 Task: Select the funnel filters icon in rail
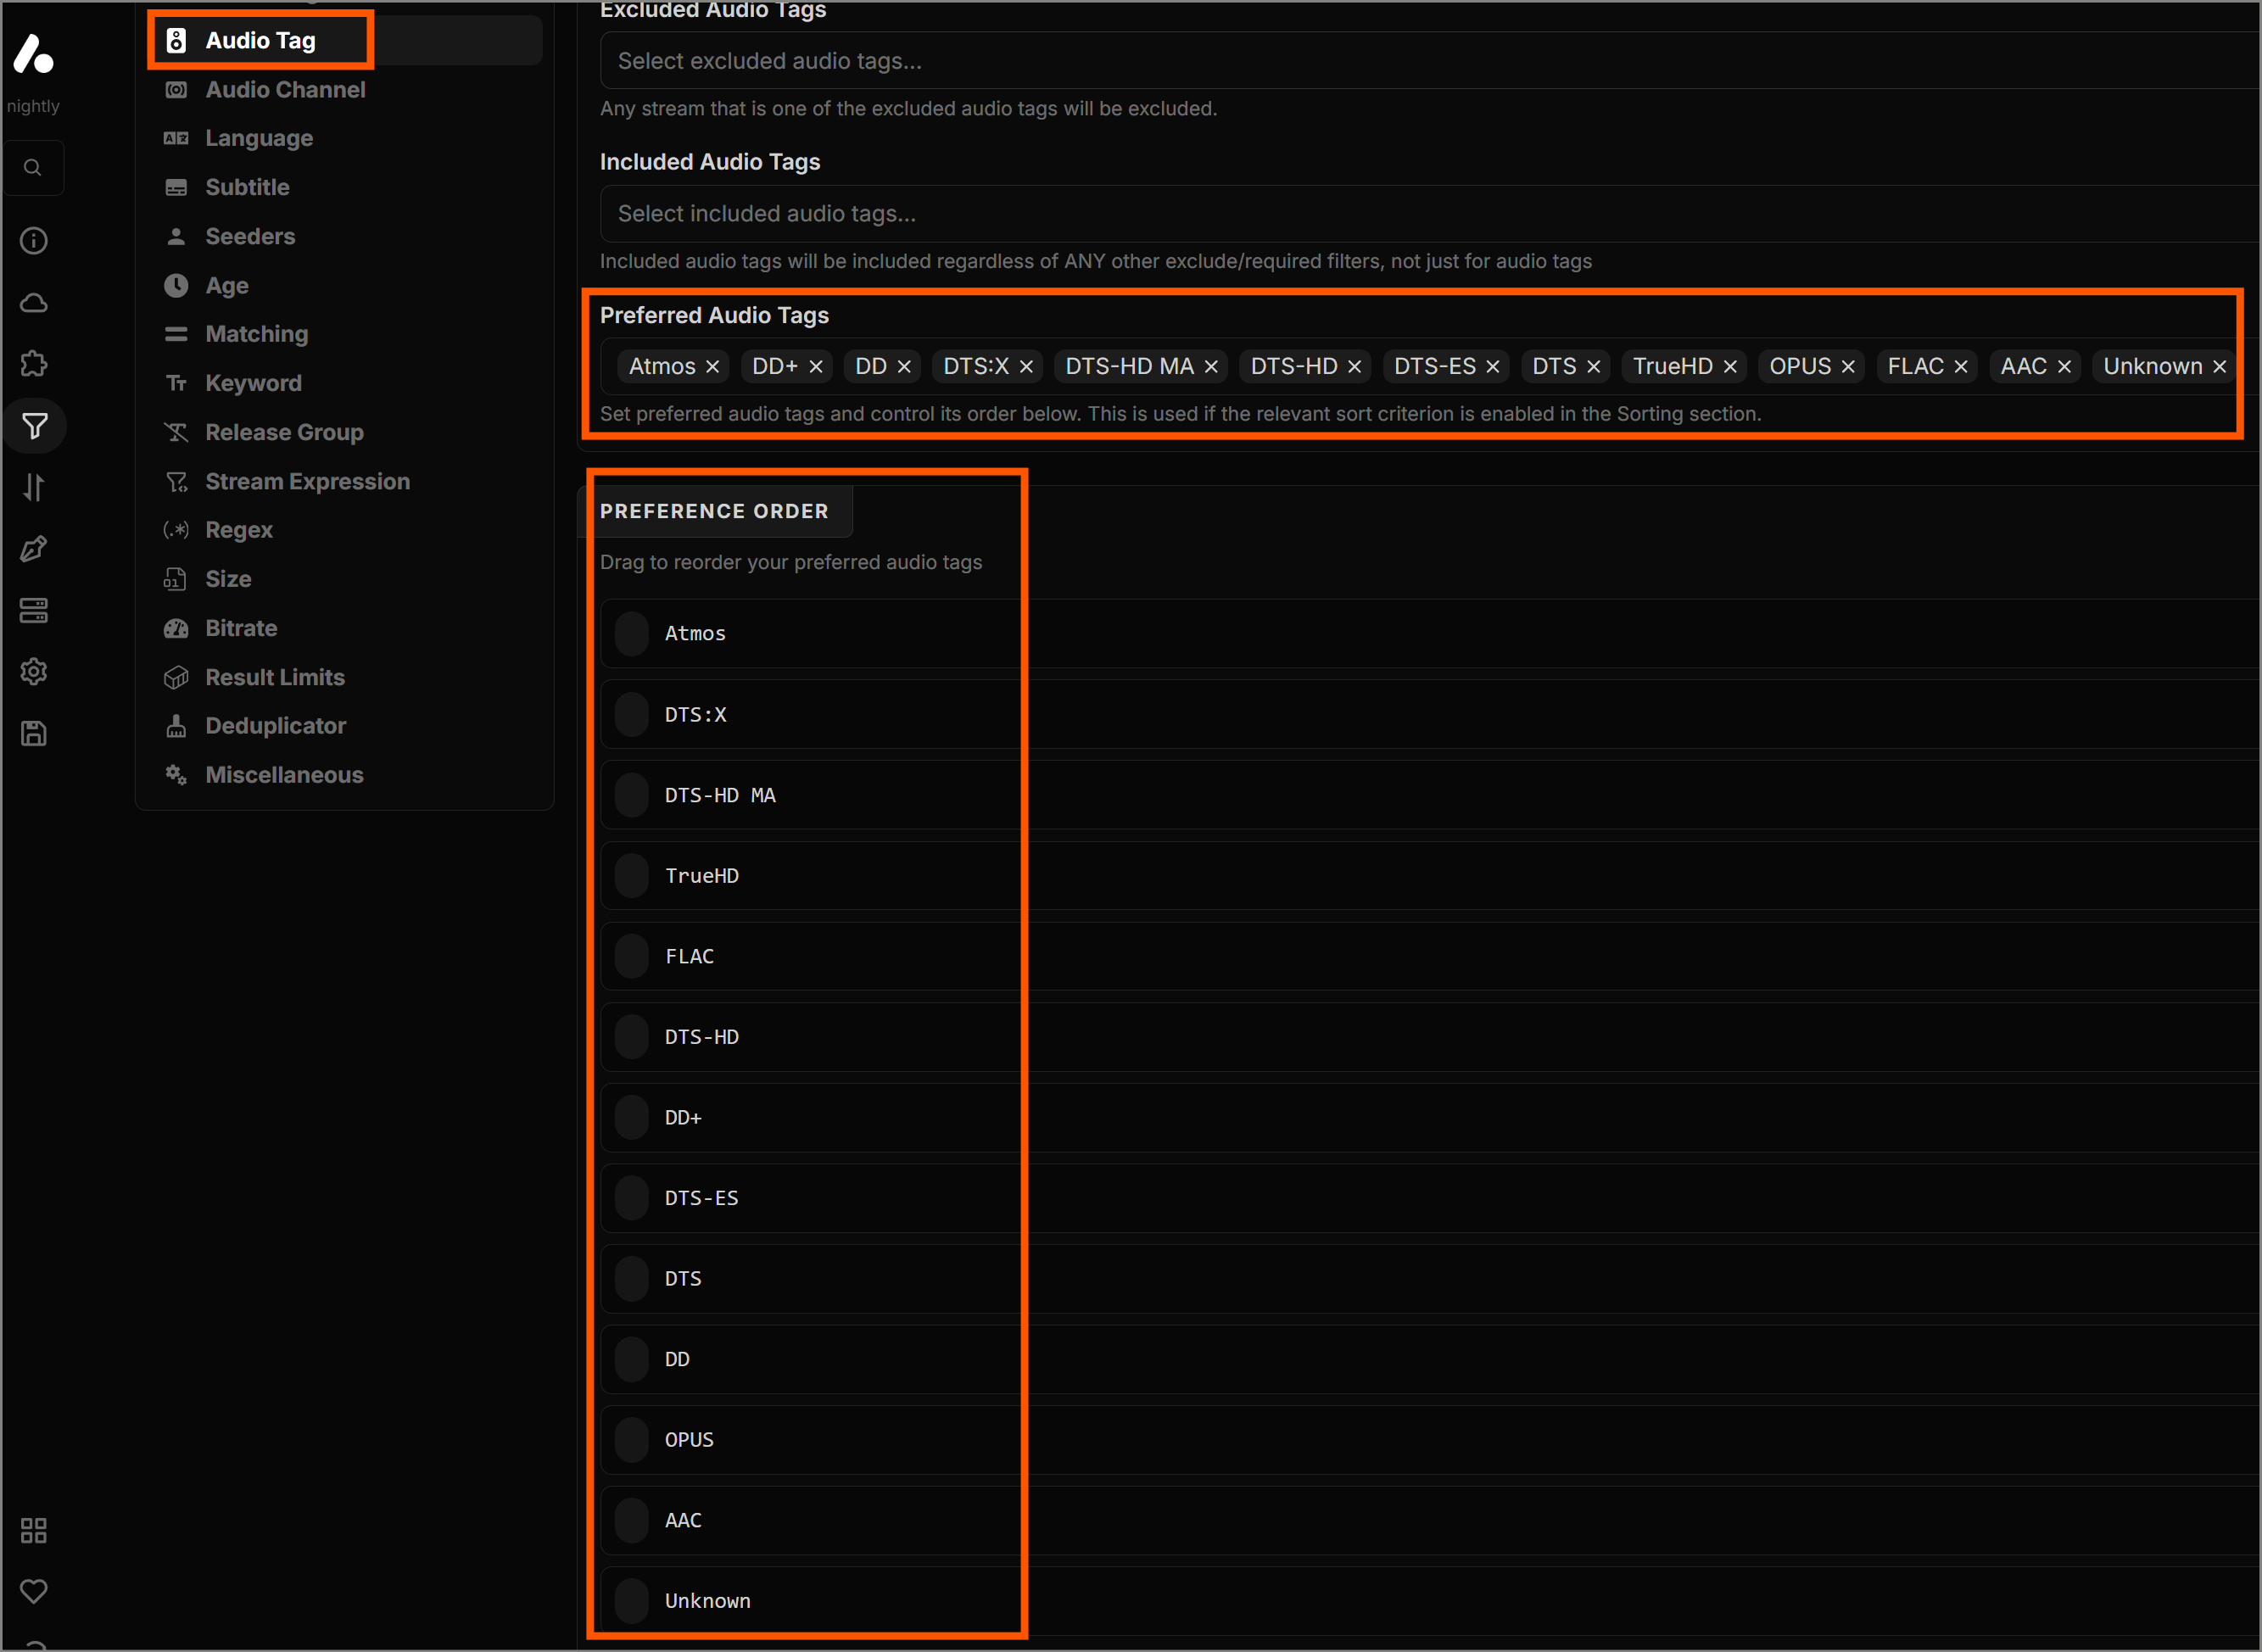click(34, 427)
